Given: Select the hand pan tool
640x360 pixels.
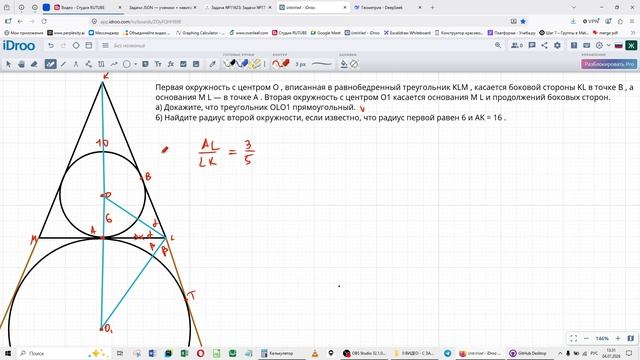Looking at the screenshot, I should tap(21, 64).
